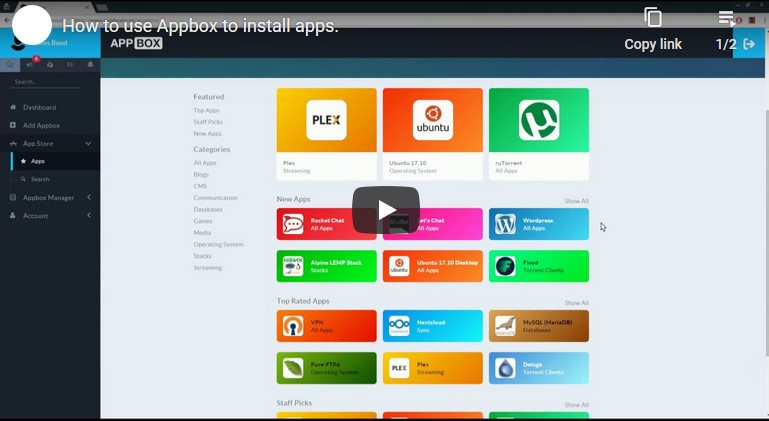This screenshot has height=421, width=769.
Task: Open the Plex featured app card
Action: [x=327, y=134]
